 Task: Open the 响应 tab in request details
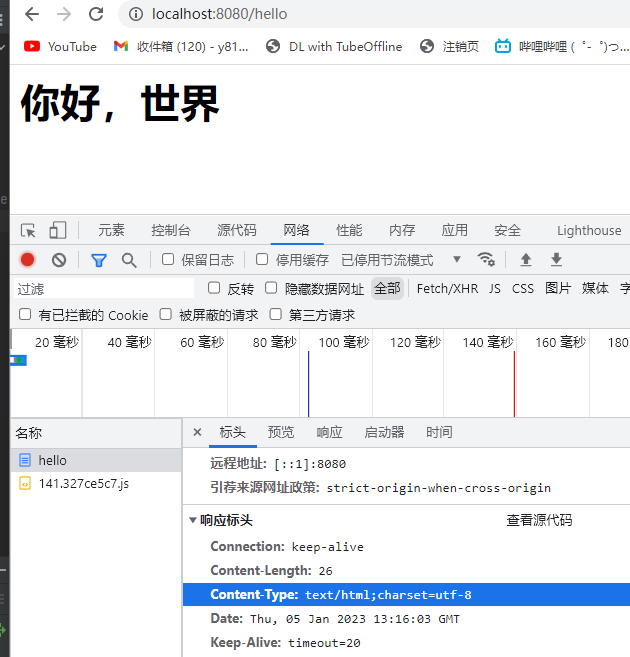(x=329, y=432)
